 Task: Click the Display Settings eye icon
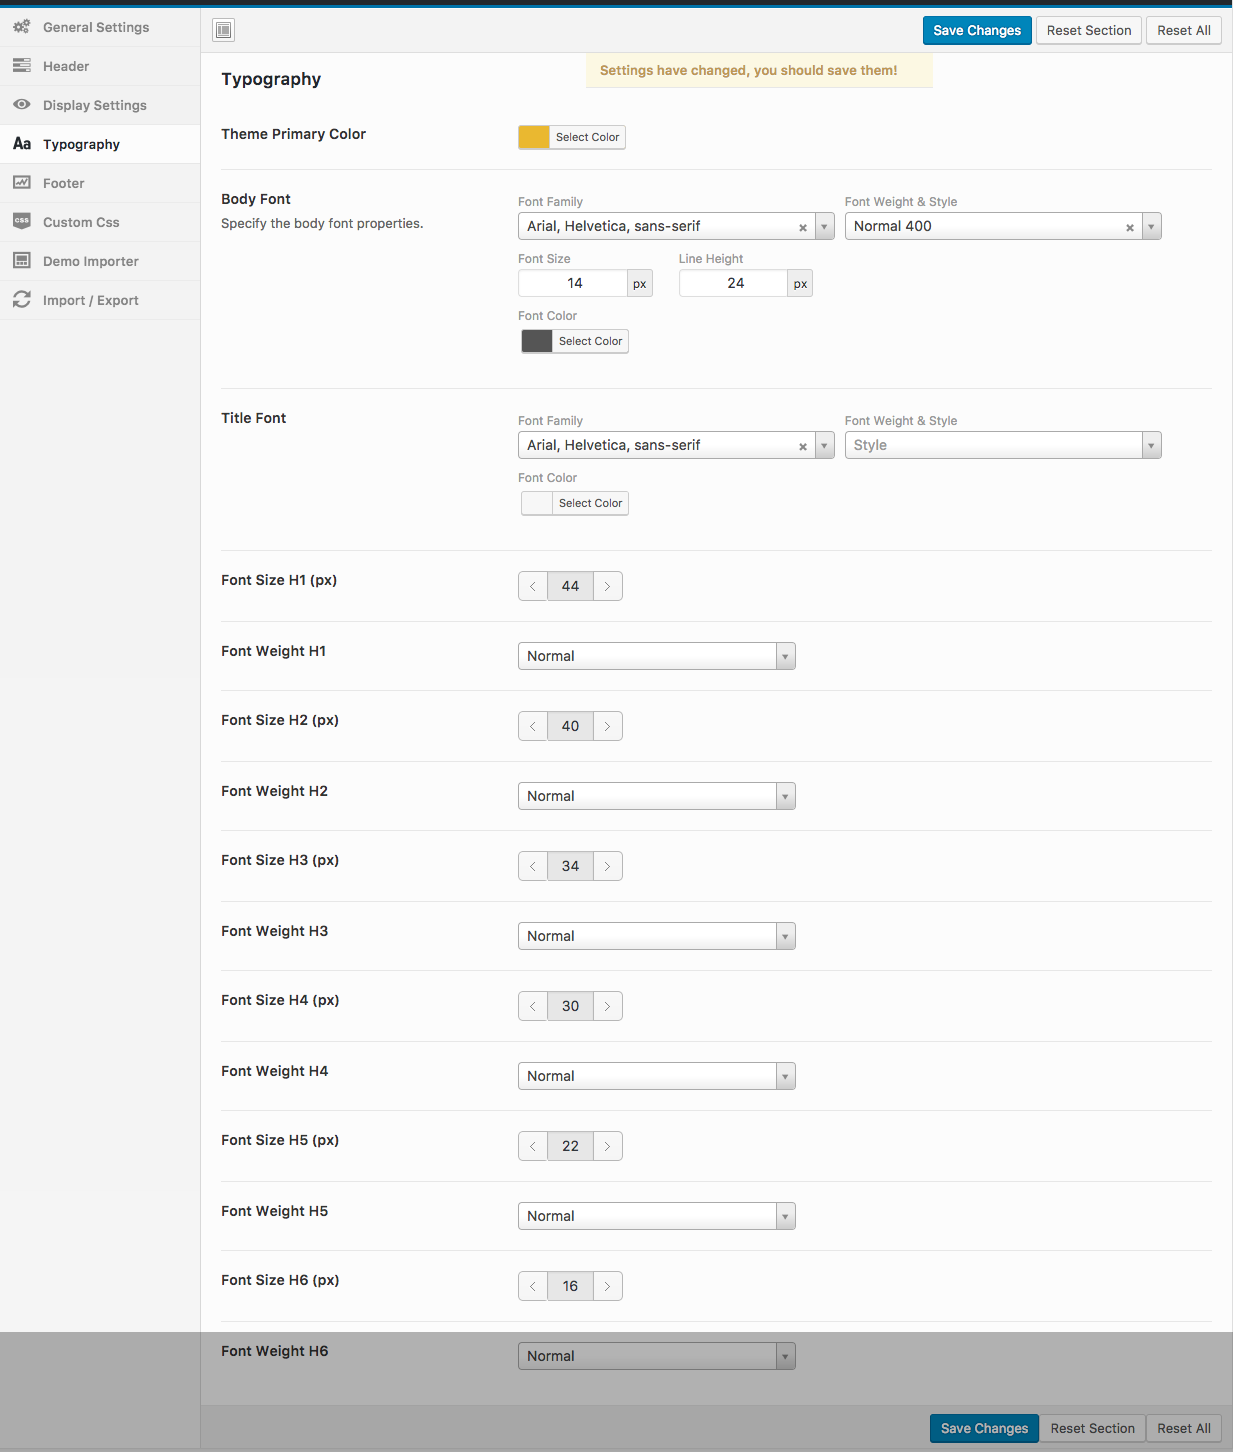(x=21, y=105)
